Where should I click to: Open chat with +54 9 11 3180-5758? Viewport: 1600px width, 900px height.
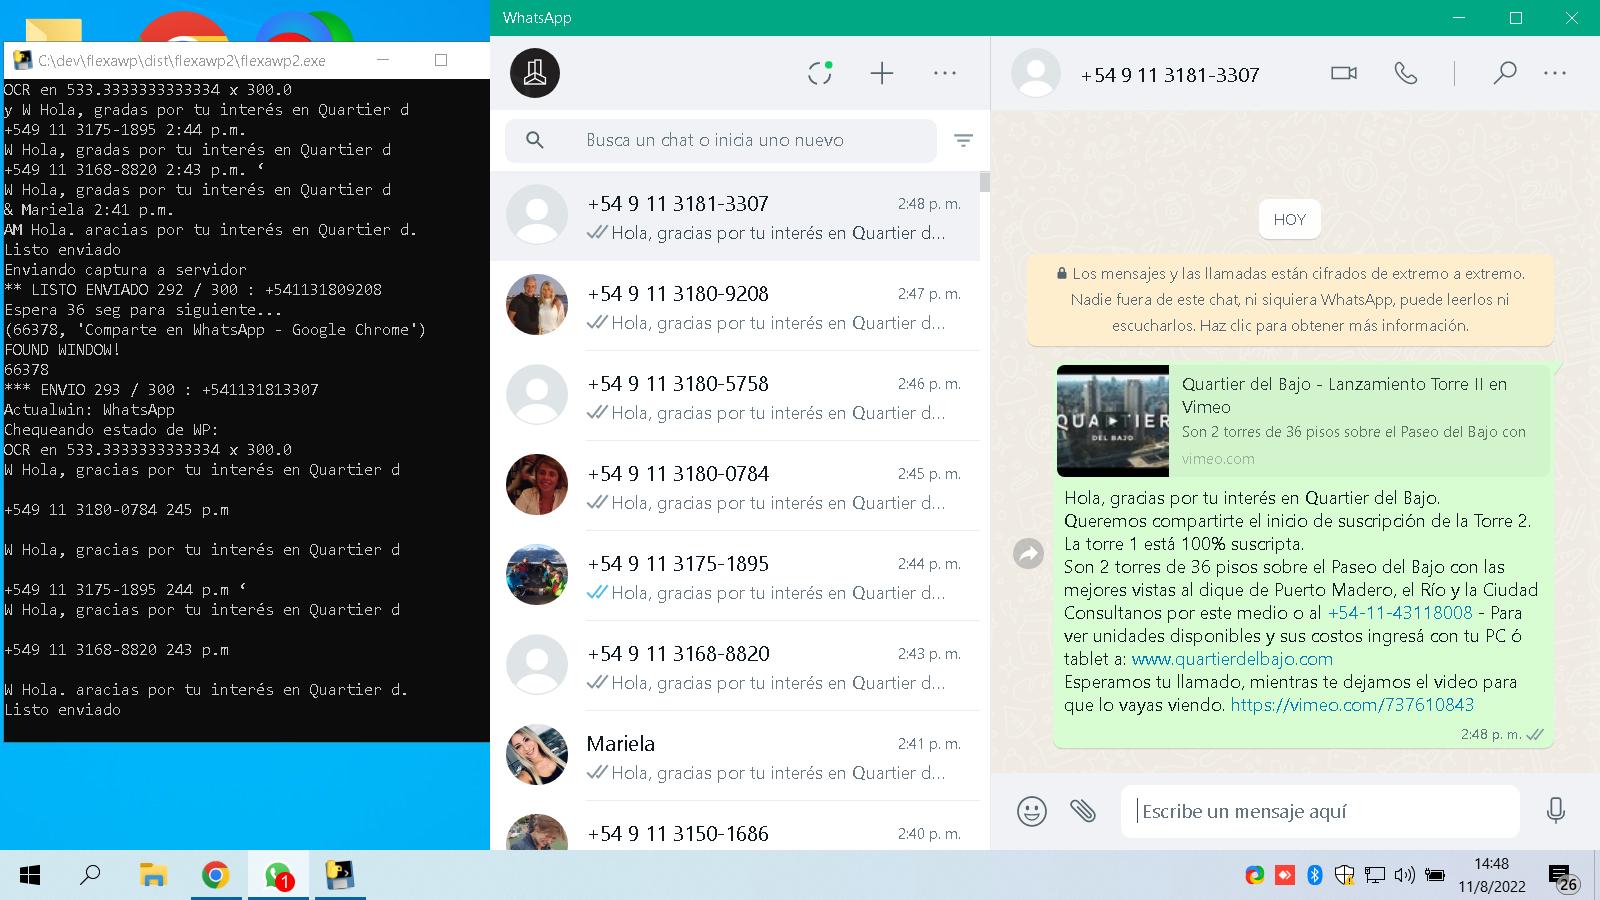(x=735, y=396)
